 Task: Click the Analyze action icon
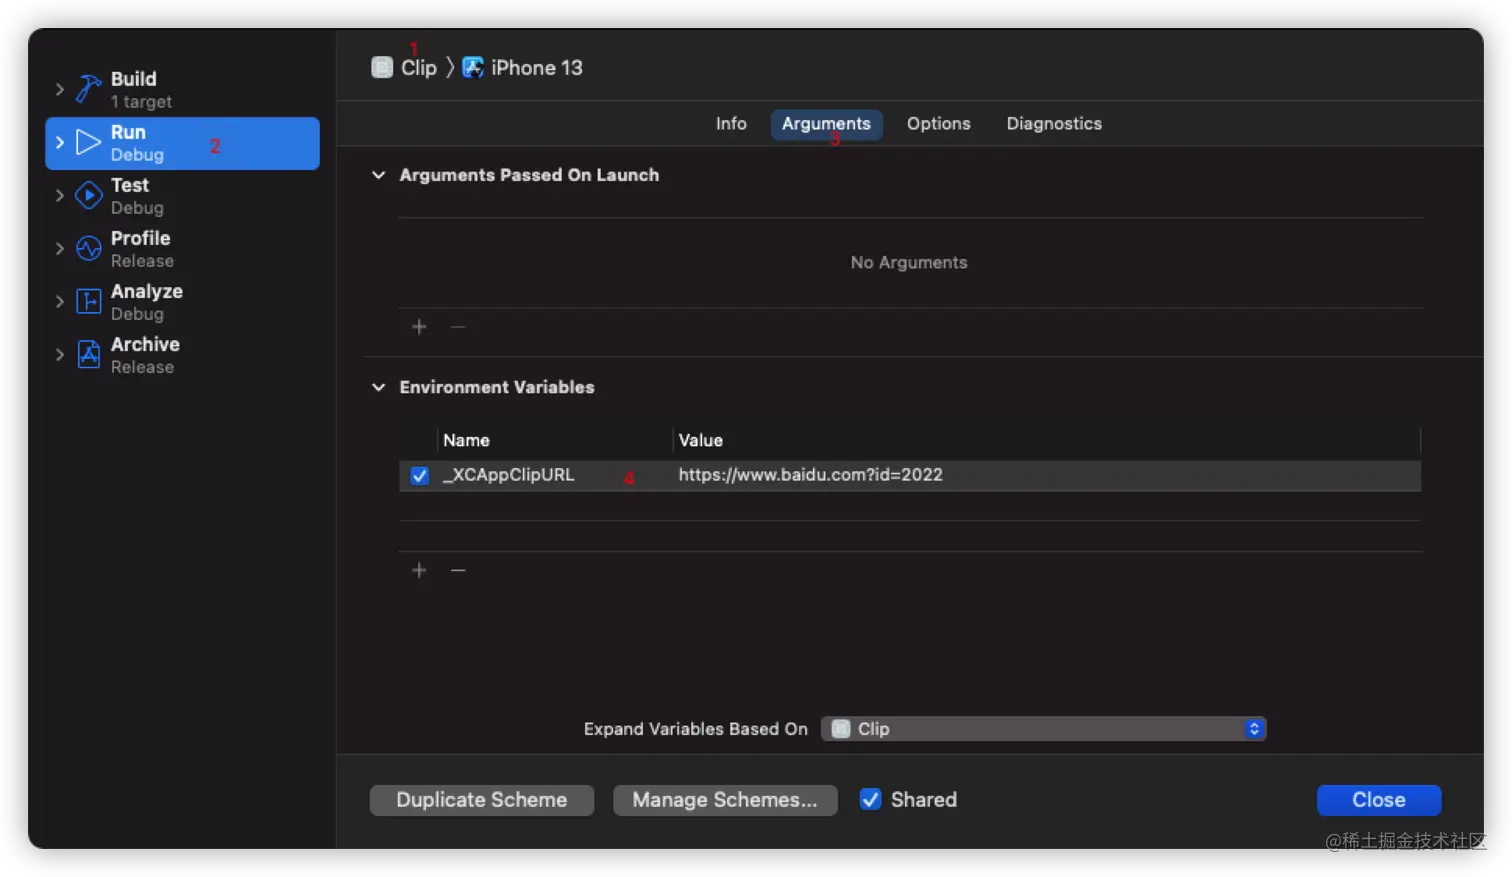(x=89, y=301)
